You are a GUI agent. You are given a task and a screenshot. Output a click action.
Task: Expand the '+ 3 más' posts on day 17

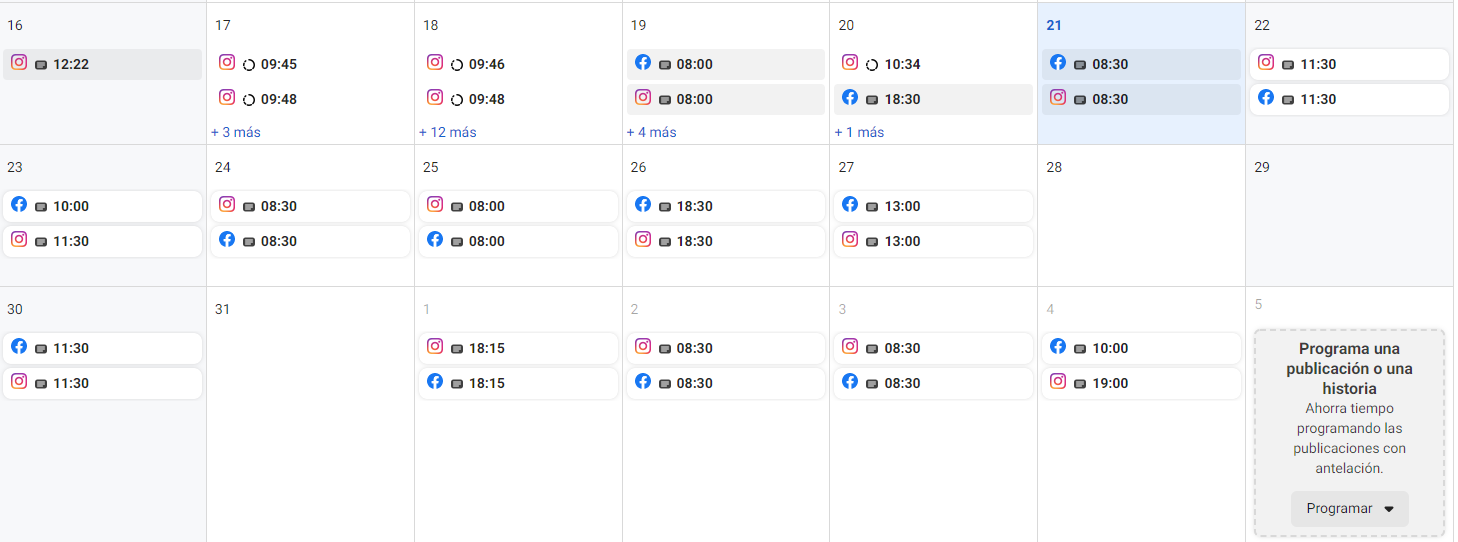(236, 132)
